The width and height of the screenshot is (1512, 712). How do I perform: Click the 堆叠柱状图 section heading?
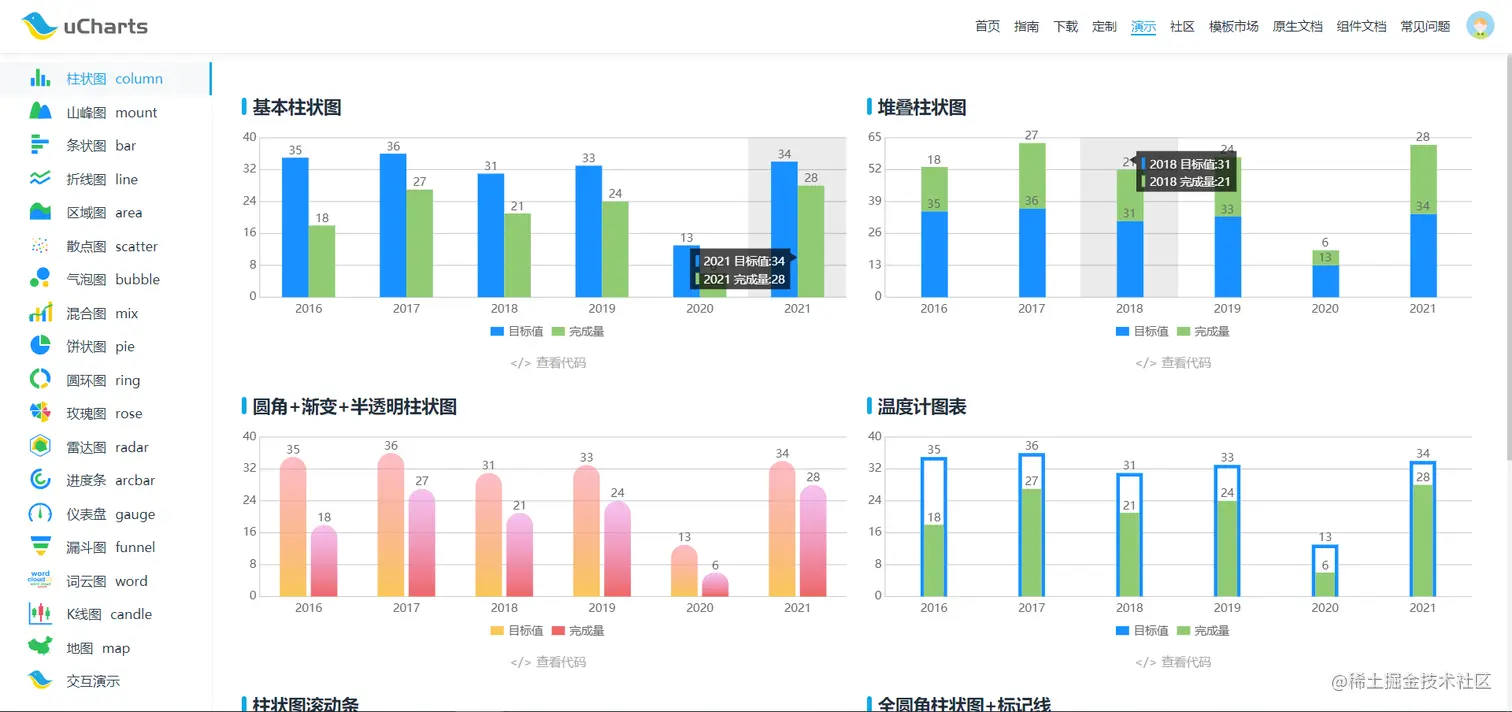pyautogui.click(x=922, y=107)
